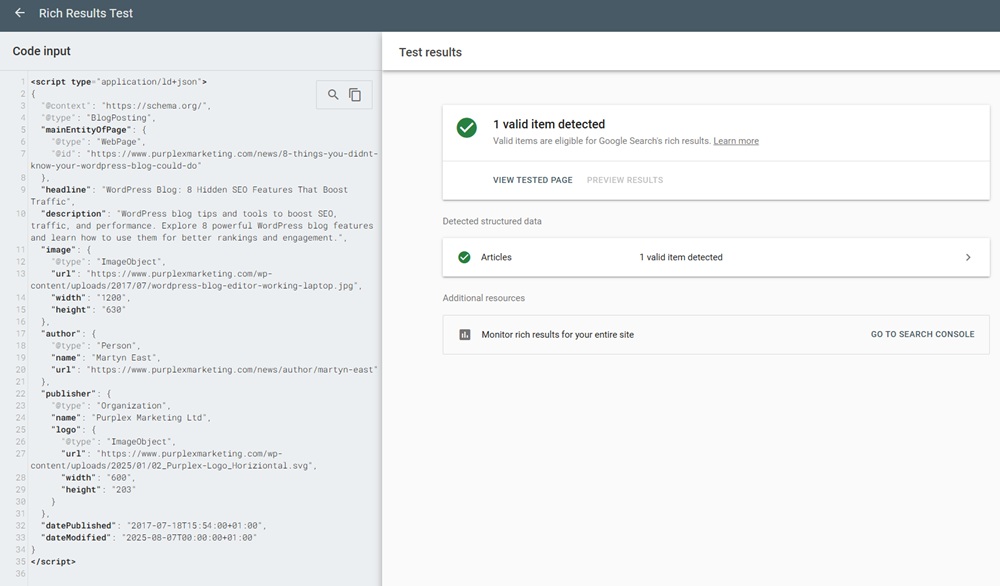Click the "description" key in code
This screenshot has width=1000, height=586.
click(x=73, y=214)
